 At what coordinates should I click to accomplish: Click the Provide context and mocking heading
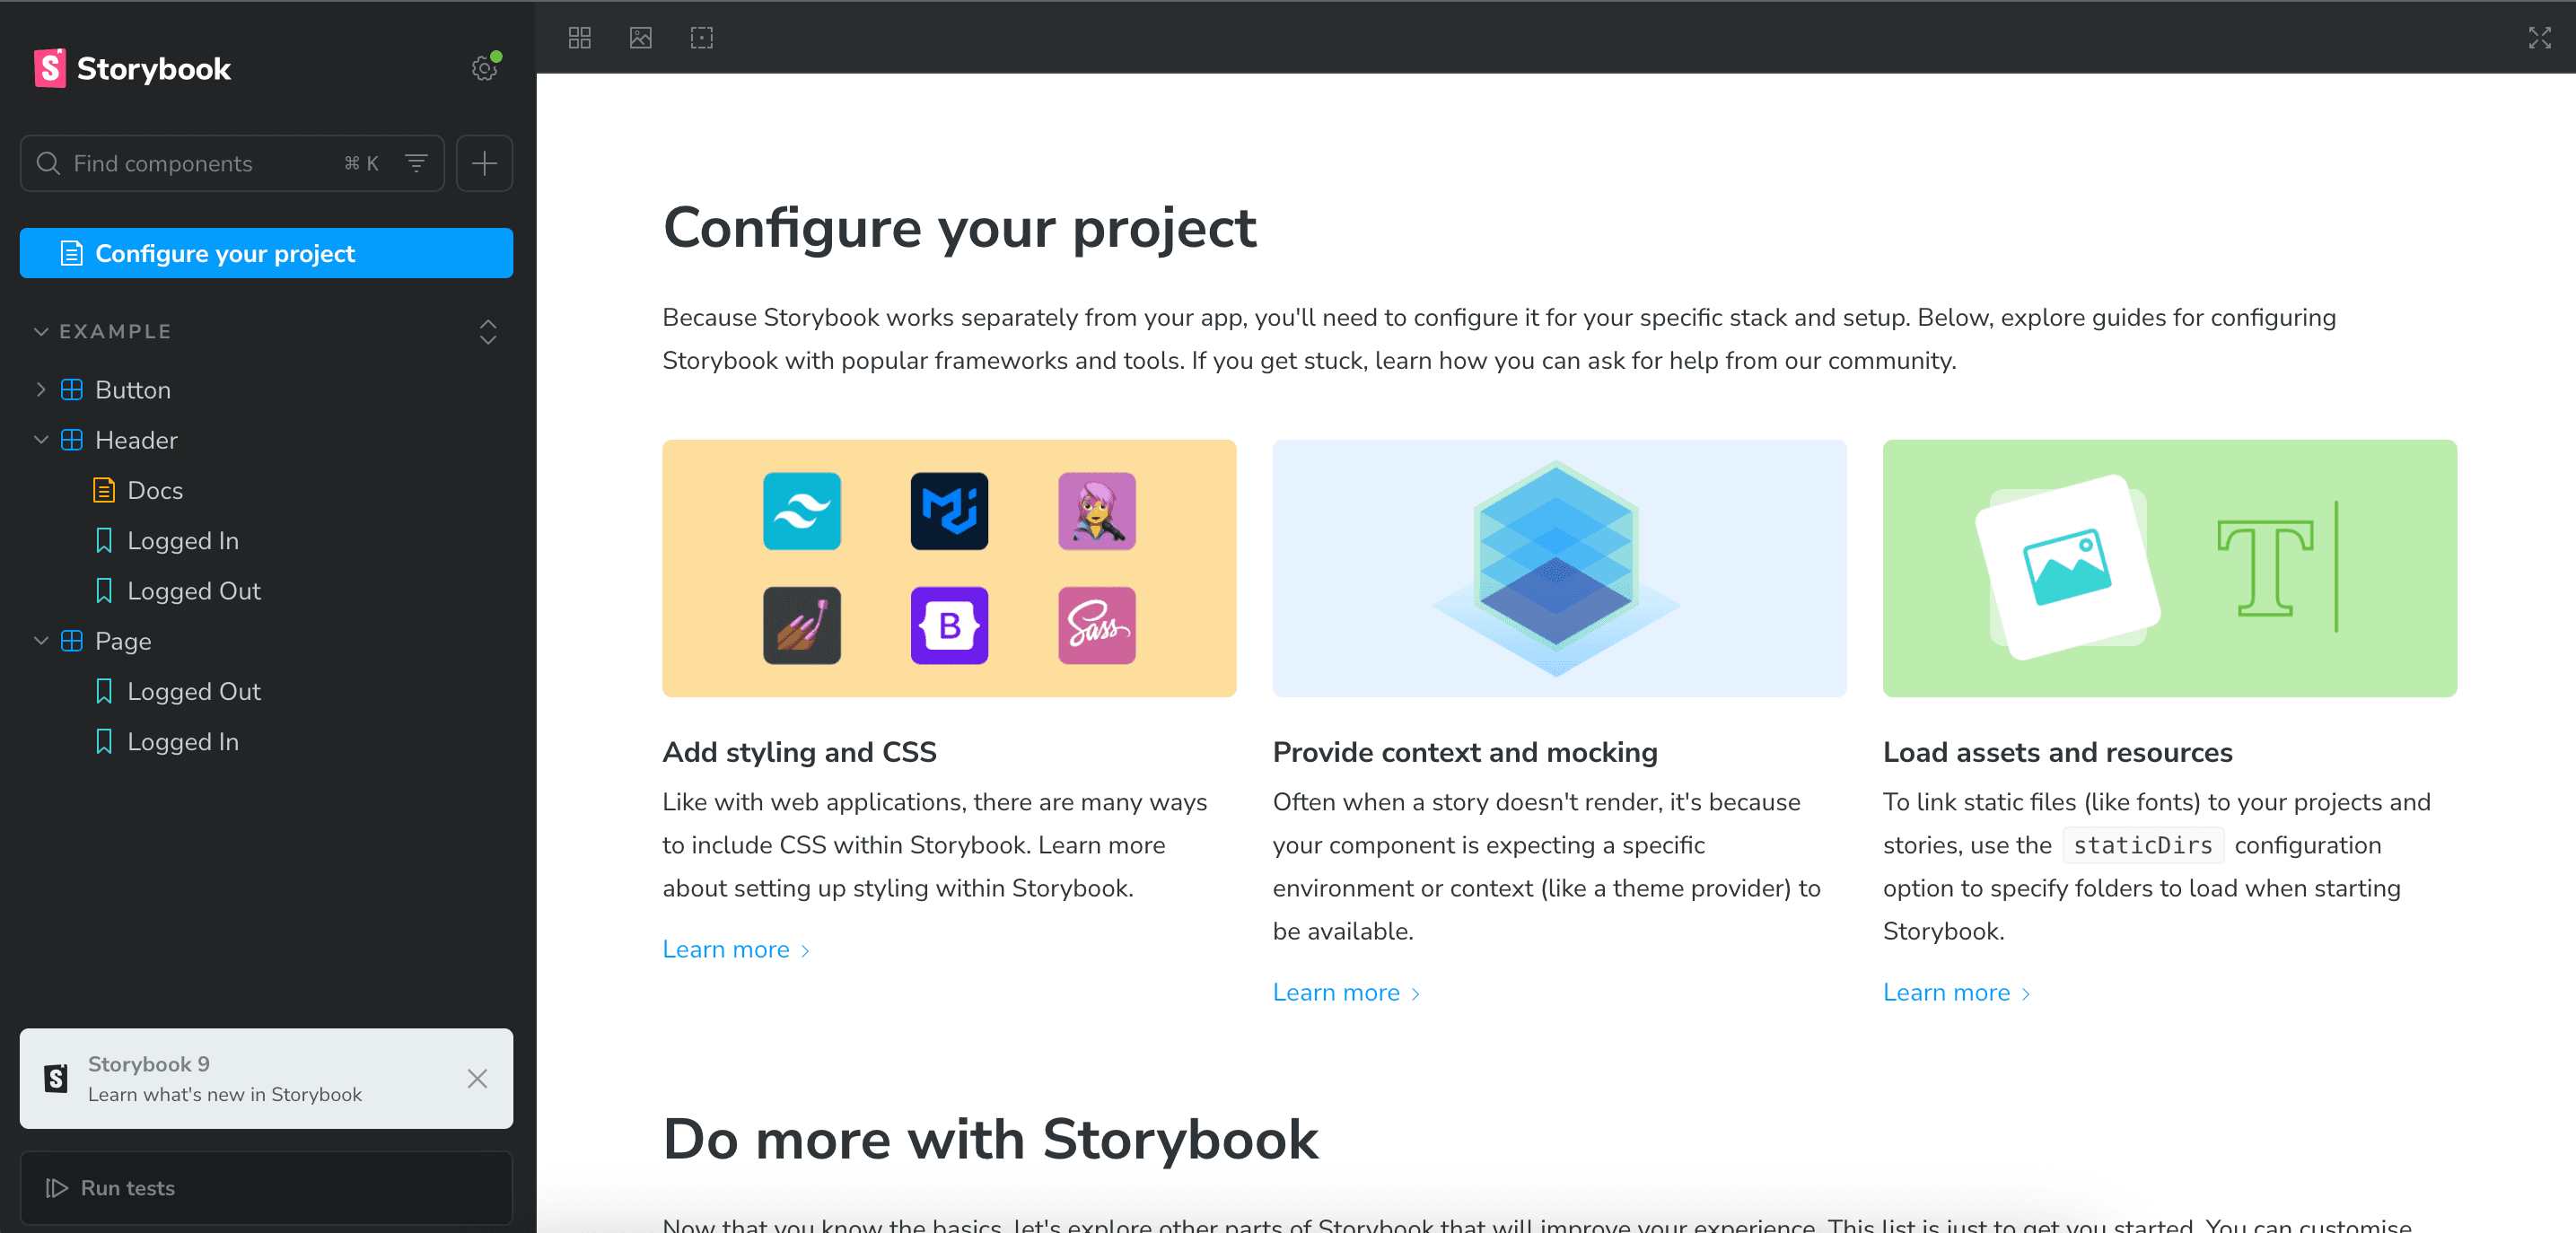coord(1465,752)
